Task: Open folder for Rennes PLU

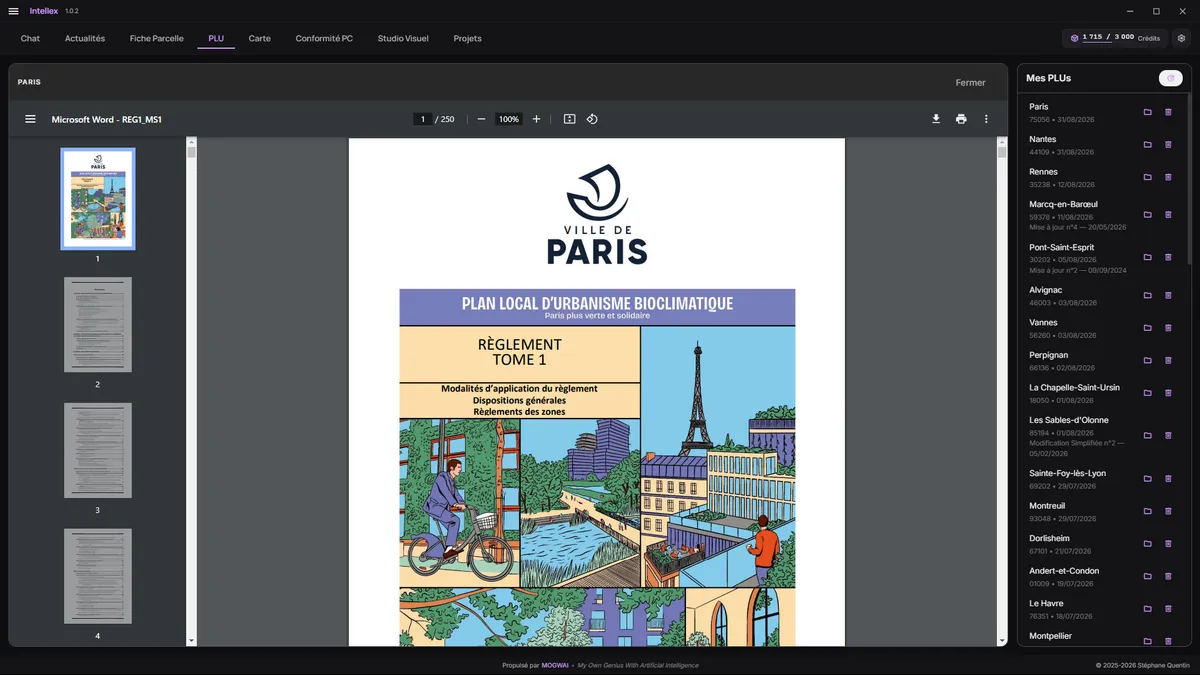Action: (x=1148, y=177)
